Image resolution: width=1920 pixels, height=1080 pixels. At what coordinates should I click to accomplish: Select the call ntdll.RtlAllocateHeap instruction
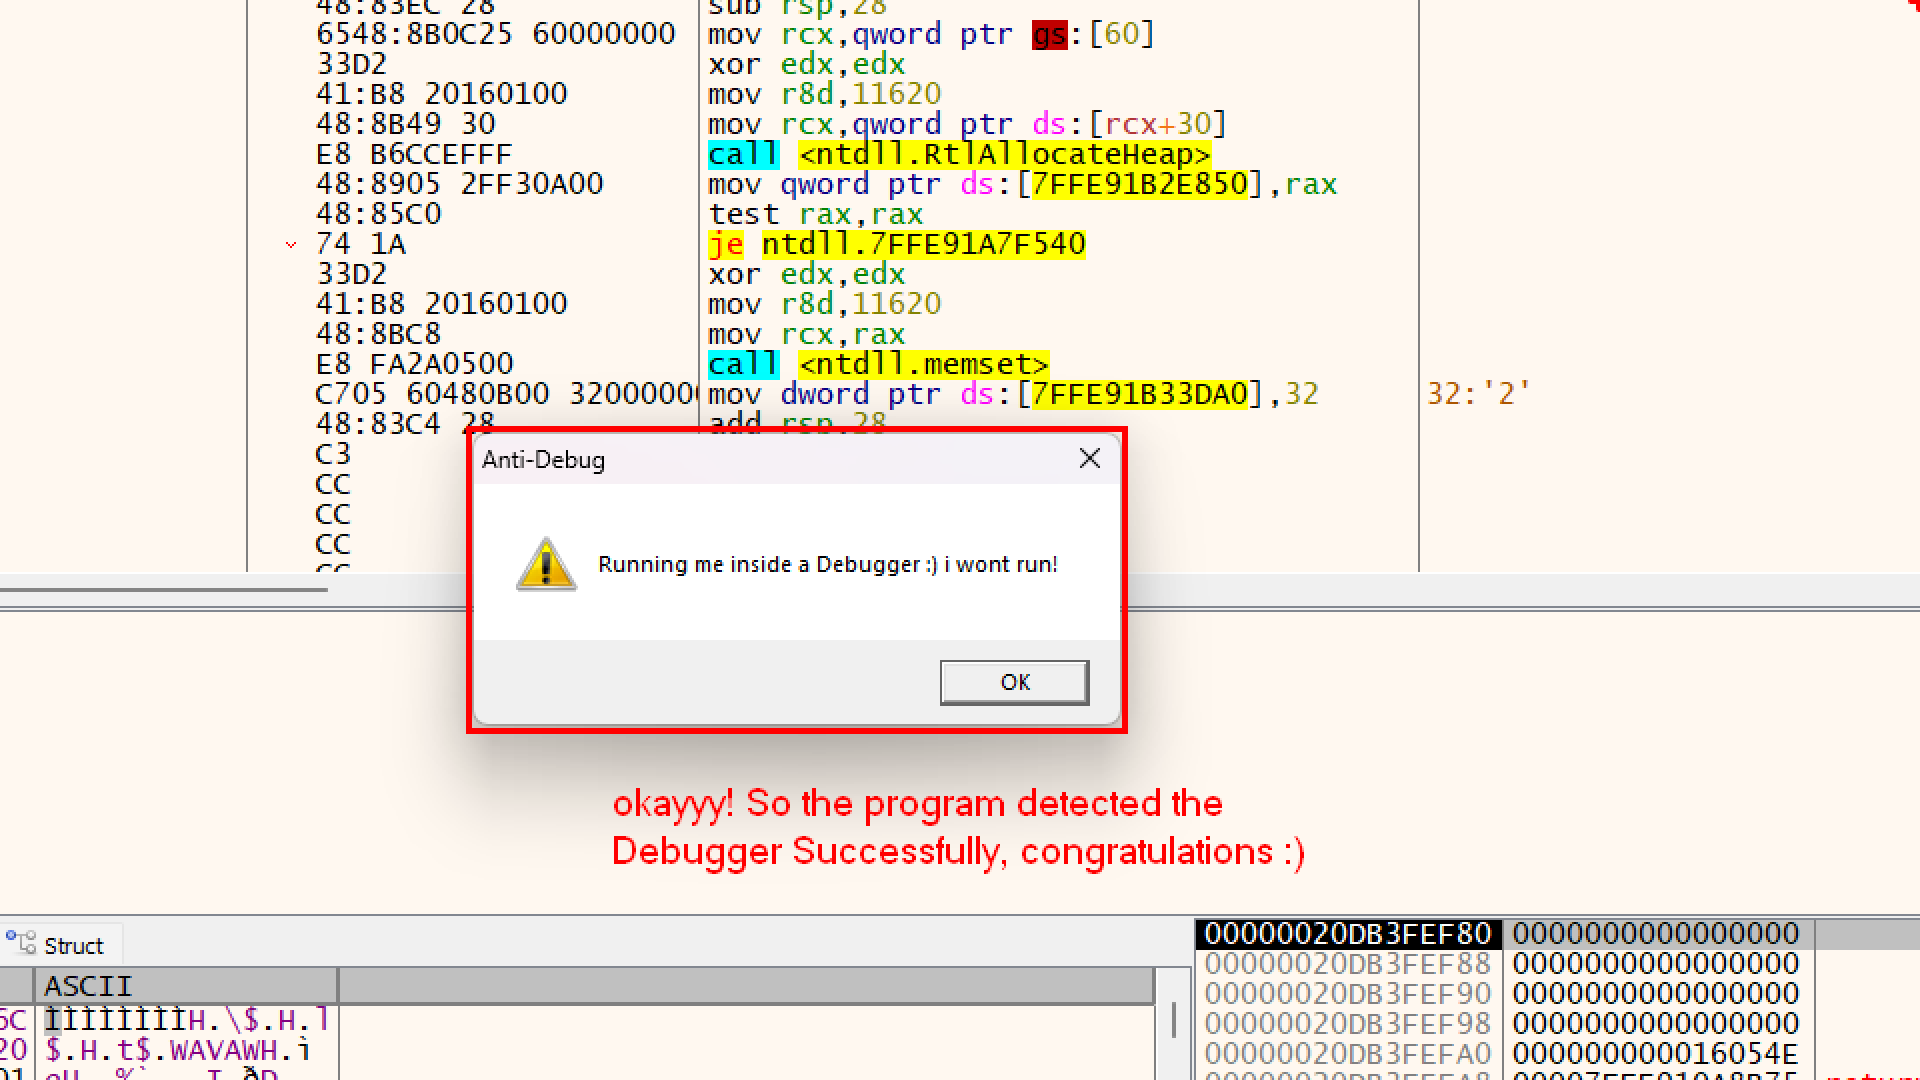pos(958,154)
